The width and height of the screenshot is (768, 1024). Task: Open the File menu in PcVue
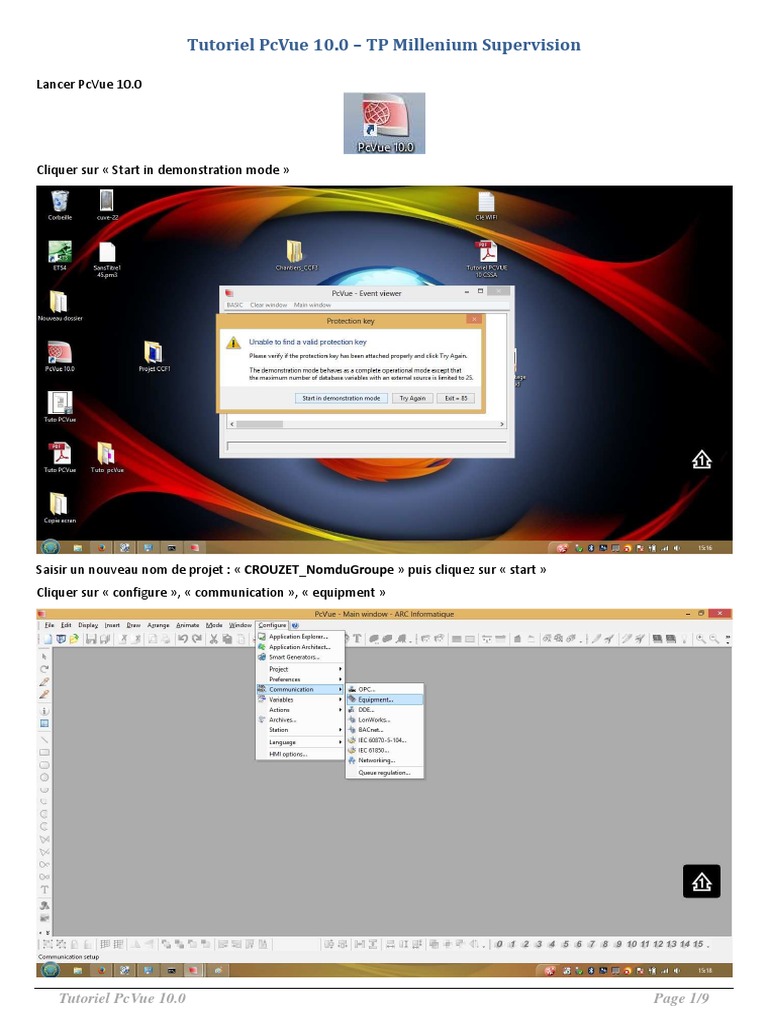[x=49, y=625]
